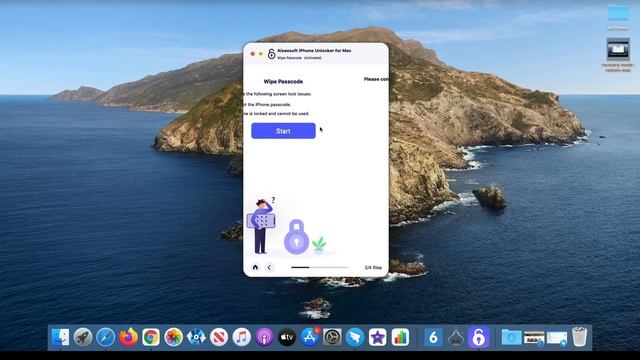Click the Wipe Passcode (Activated) subtitle text
The width and height of the screenshot is (640, 360).
tap(299, 58)
